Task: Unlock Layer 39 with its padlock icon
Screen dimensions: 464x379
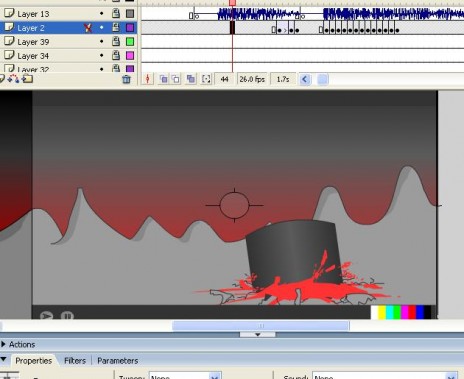Action: coord(116,41)
